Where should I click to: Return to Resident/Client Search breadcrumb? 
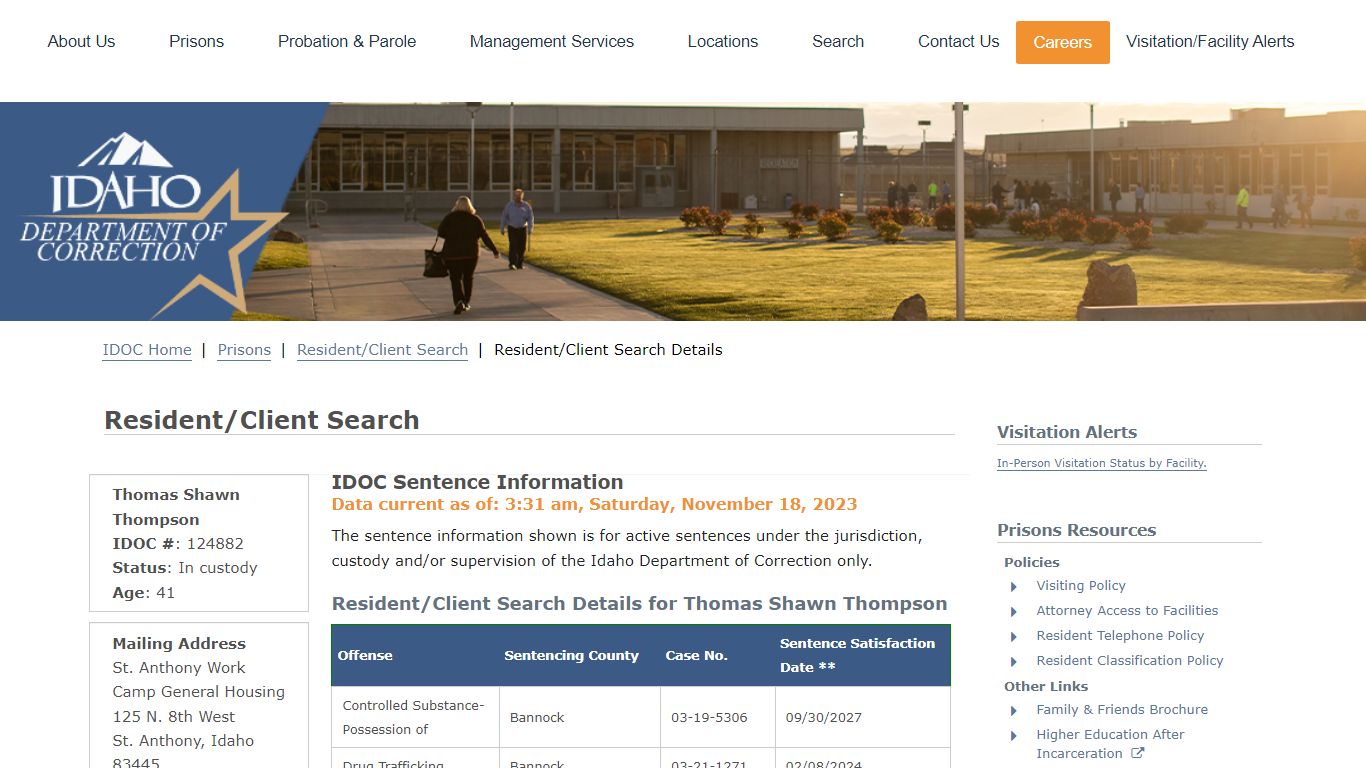382,350
